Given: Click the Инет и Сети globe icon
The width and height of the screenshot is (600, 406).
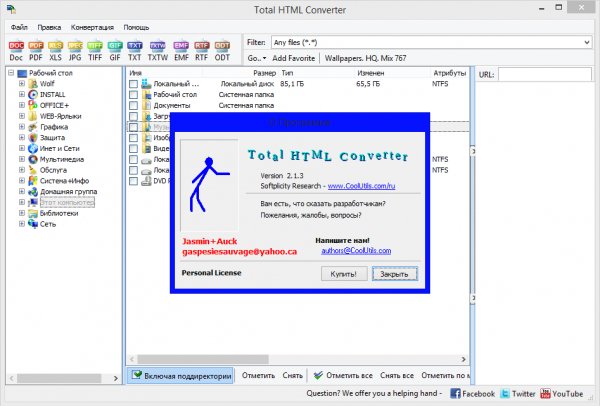Looking at the screenshot, I should (x=33, y=148).
